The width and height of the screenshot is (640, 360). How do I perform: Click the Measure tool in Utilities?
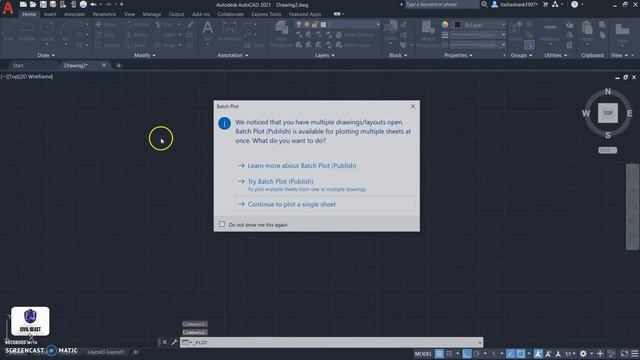click(x=550, y=32)
